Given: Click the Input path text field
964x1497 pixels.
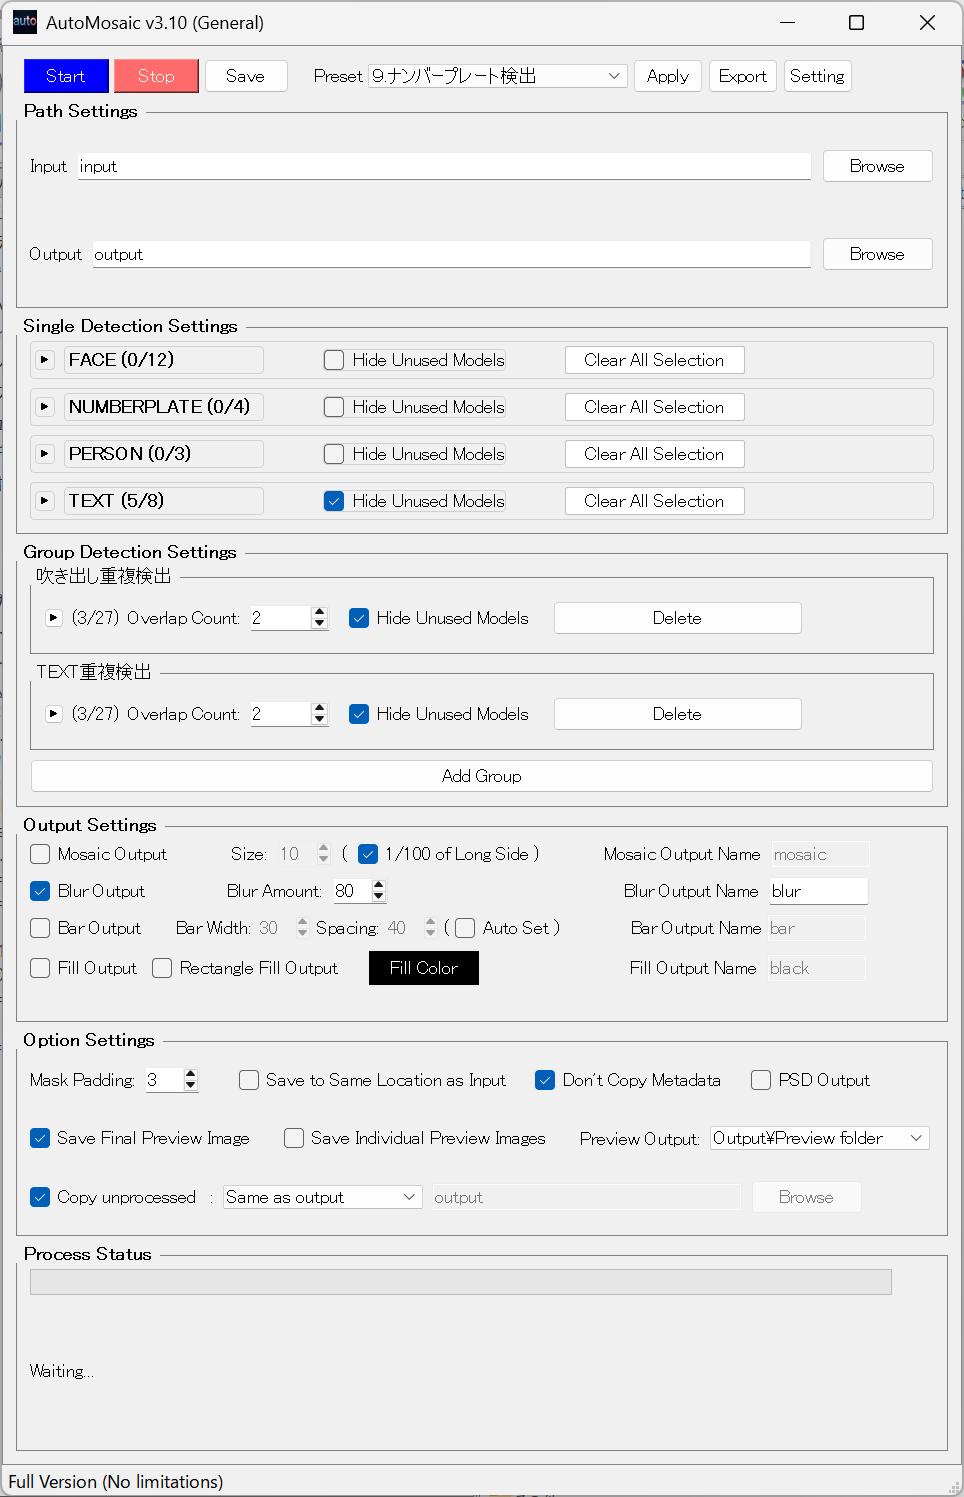Looking at the screenshot, I should point(444,166).
